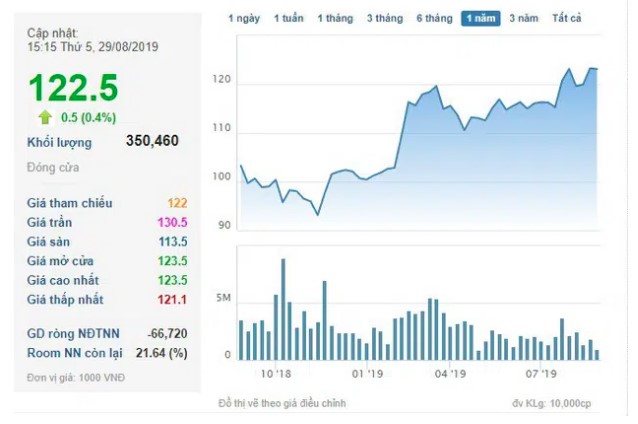Switch chart to "3 năm" range
The width and height of the screenshot is (638, 424).
click(x=525, y=19)
